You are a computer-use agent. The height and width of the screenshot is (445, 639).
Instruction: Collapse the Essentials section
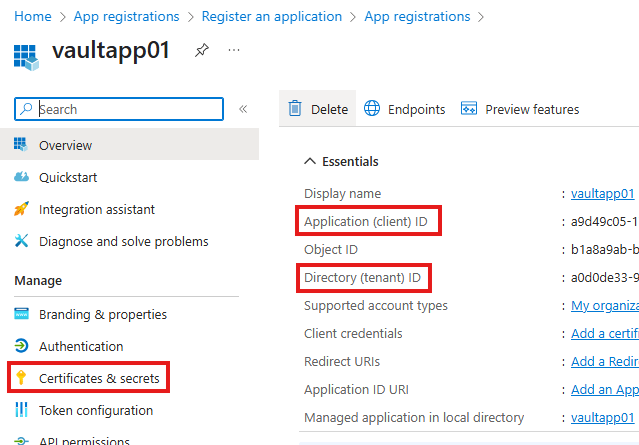[341, 161]
